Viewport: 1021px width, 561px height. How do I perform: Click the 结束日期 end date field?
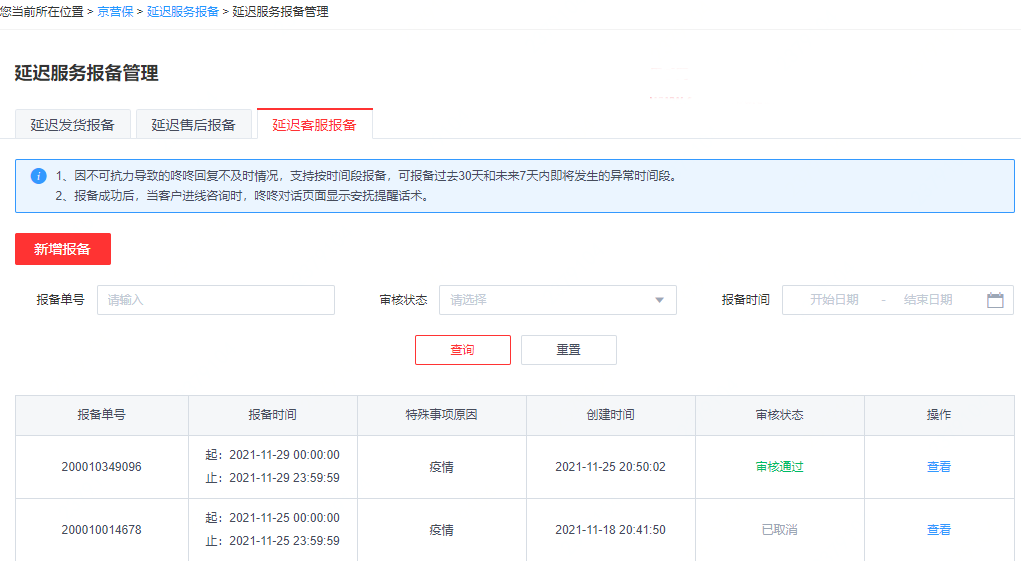tap(927, 300)
